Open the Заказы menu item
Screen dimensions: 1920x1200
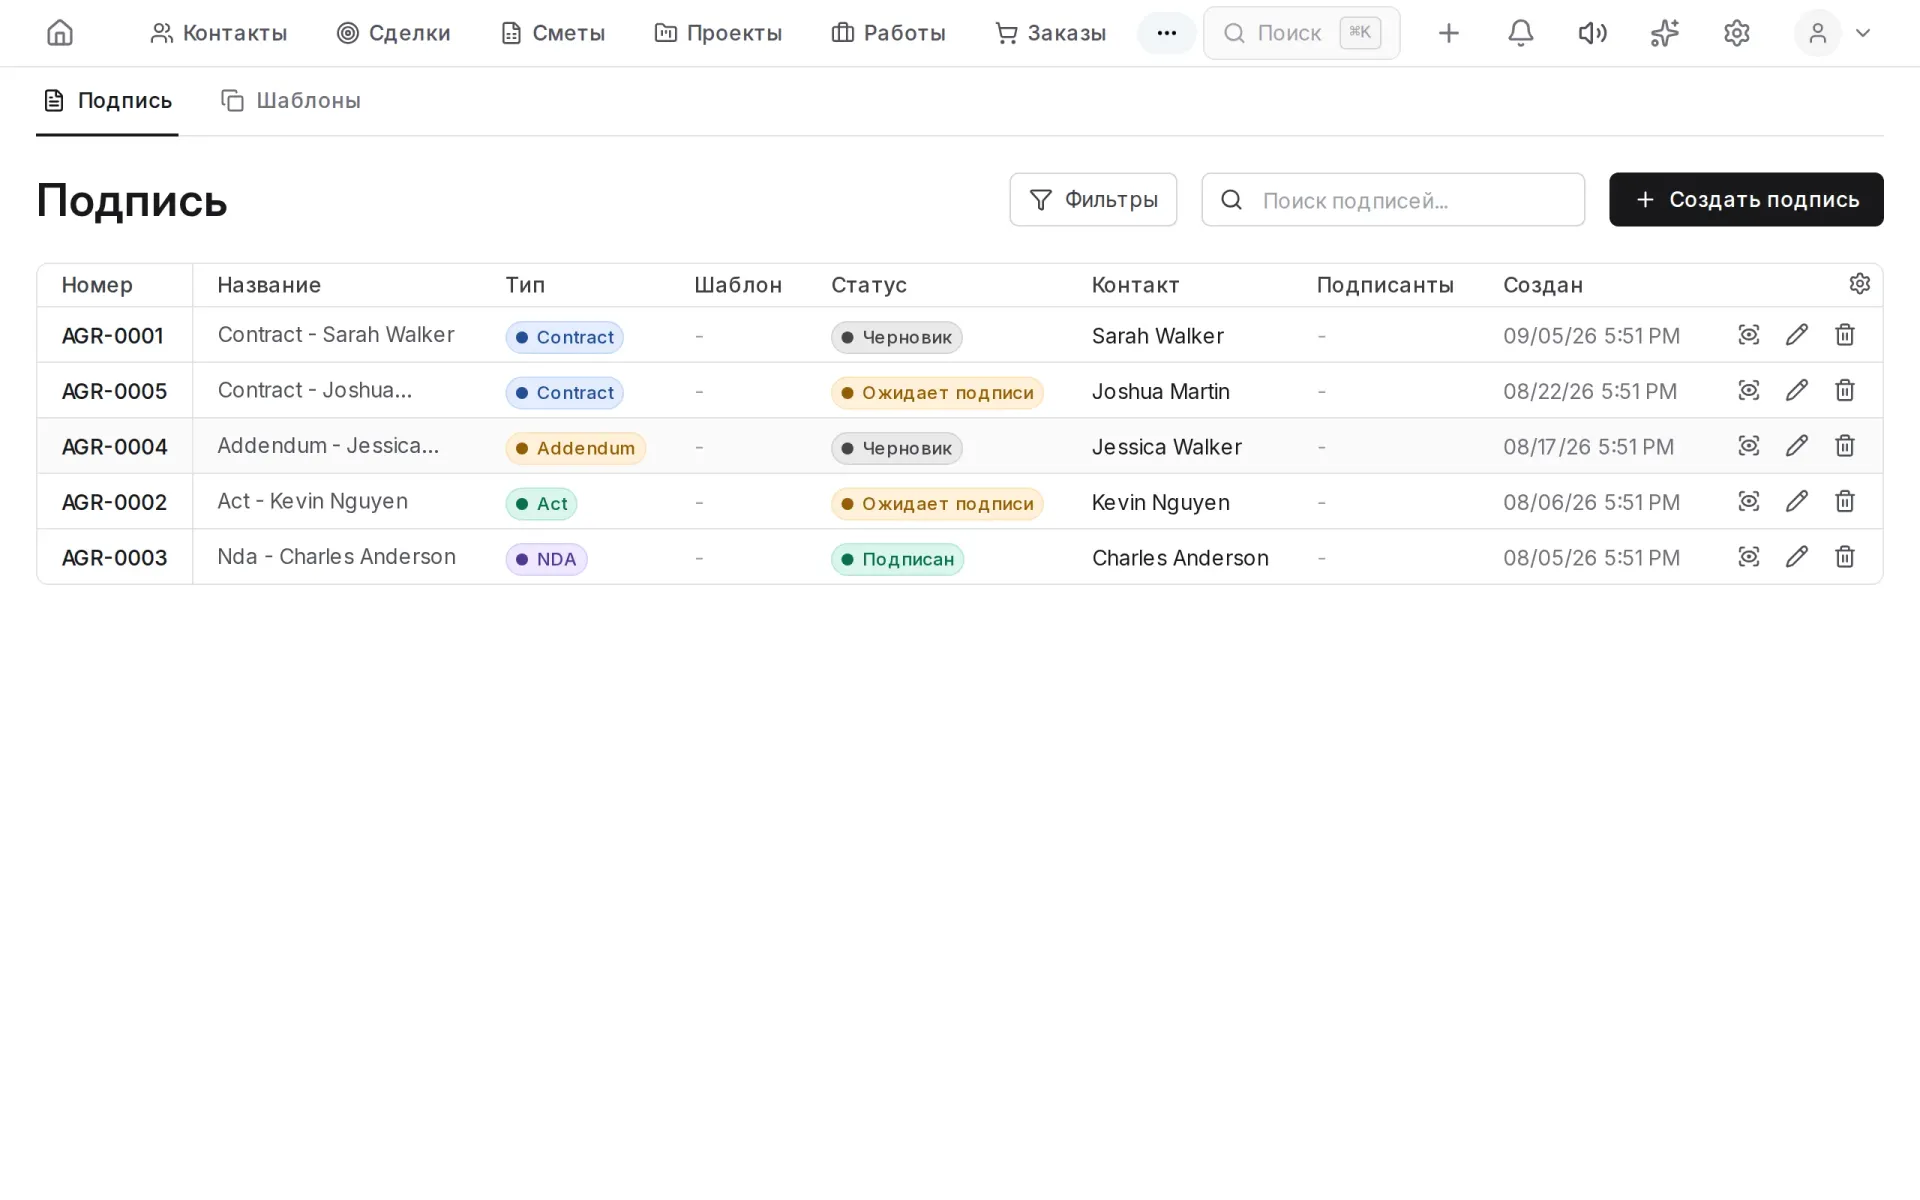pos(1050,33)
